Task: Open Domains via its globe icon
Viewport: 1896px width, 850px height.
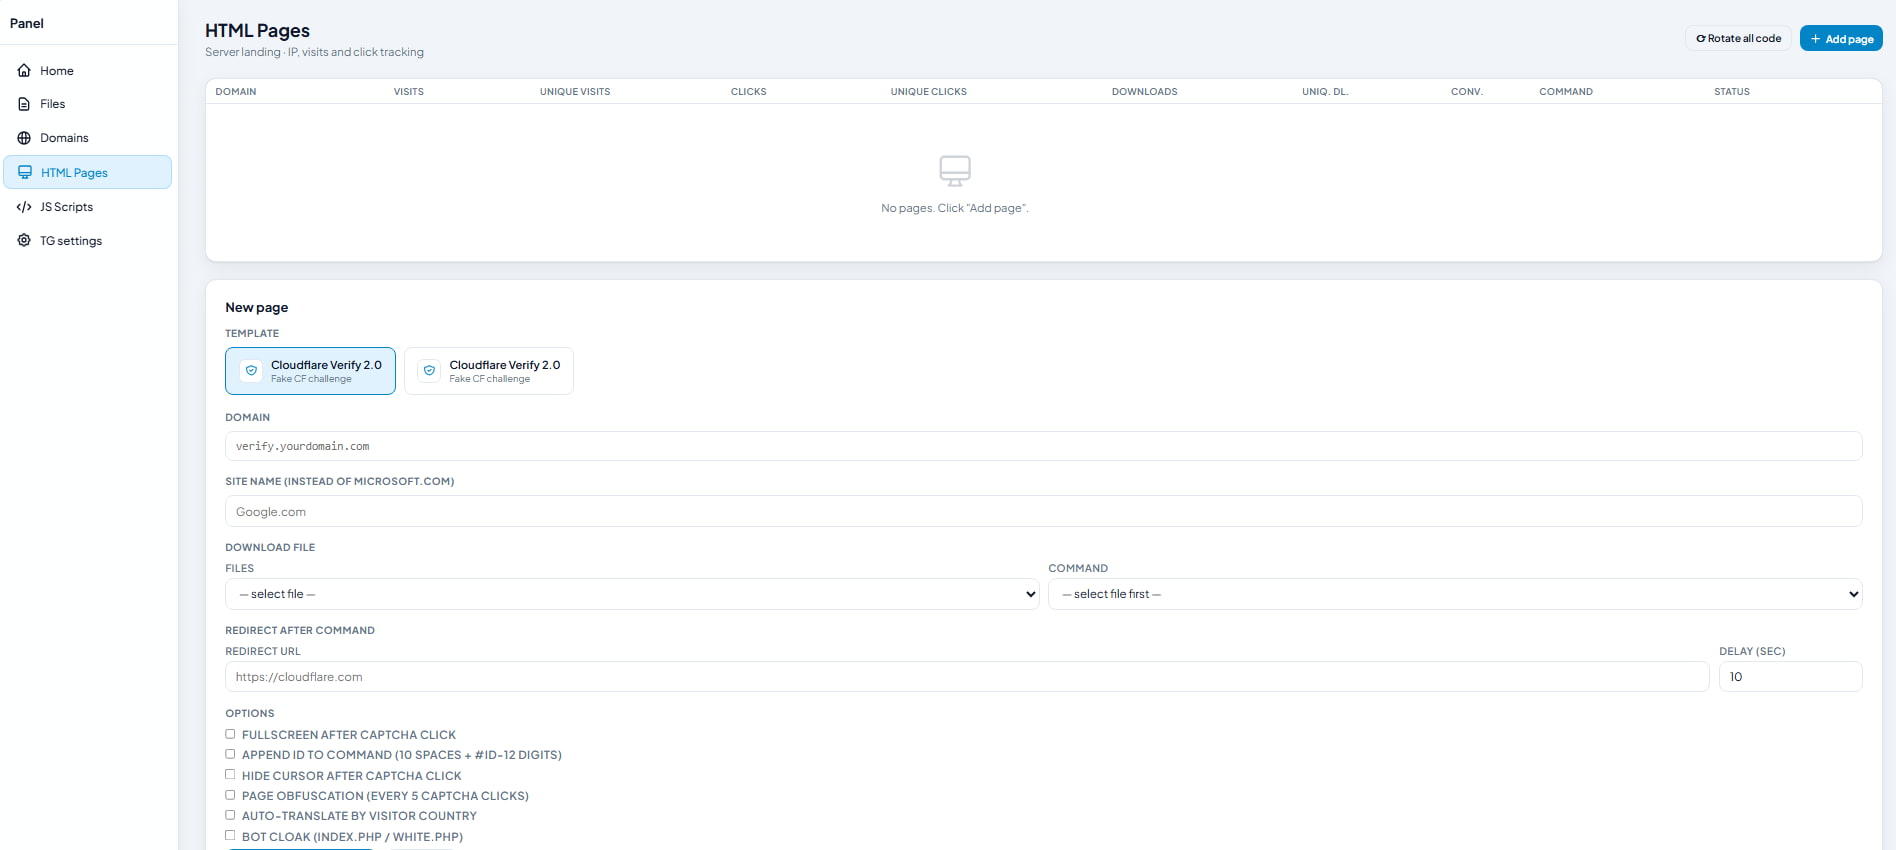Action: click(24, 138)
